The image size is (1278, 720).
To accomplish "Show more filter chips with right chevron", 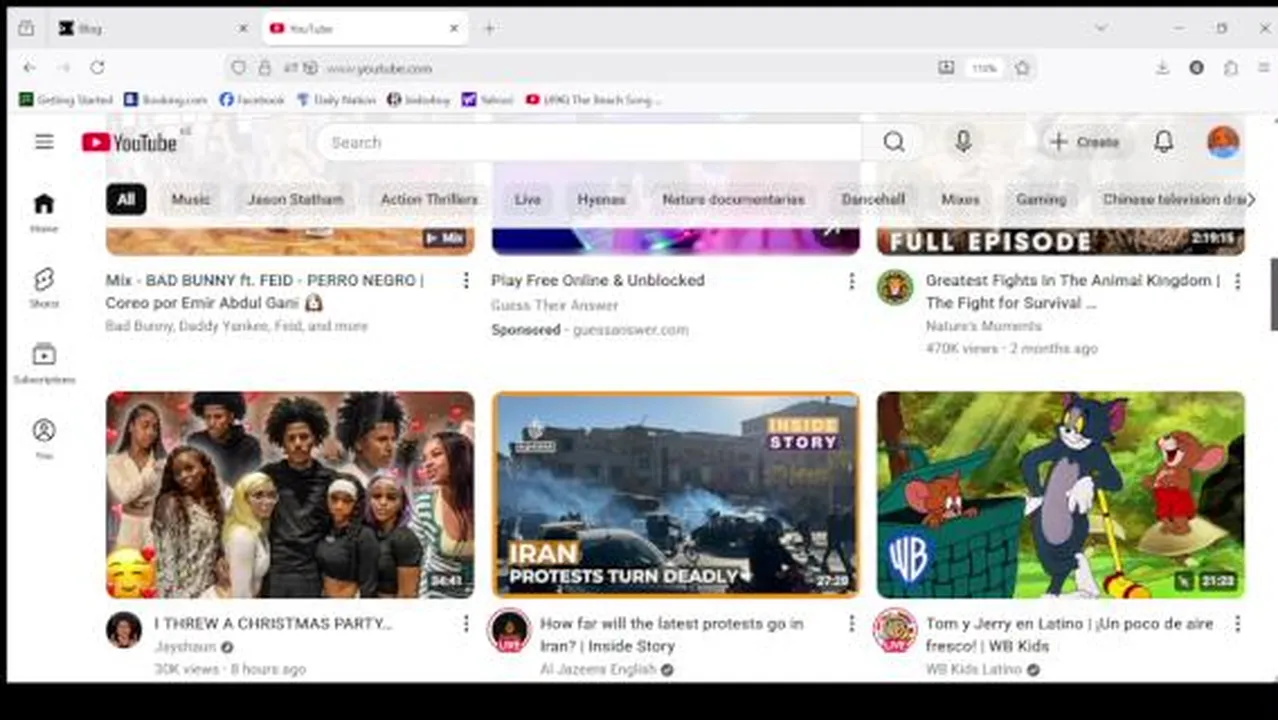I will tap(1250, 199).
